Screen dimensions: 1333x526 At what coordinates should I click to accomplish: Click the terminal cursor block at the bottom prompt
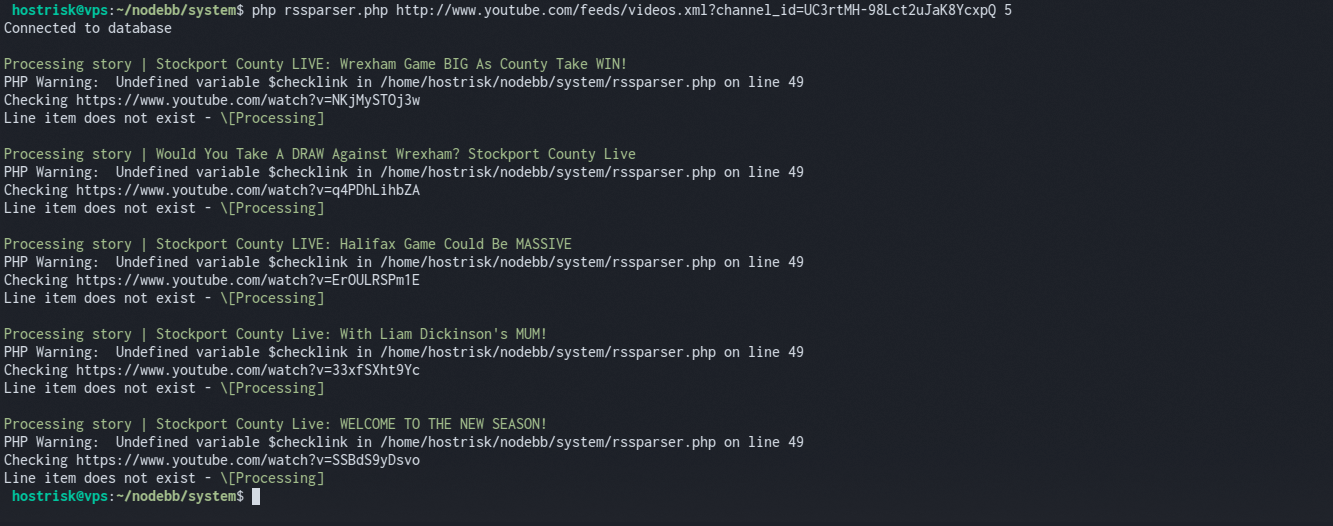coord(256,496)
